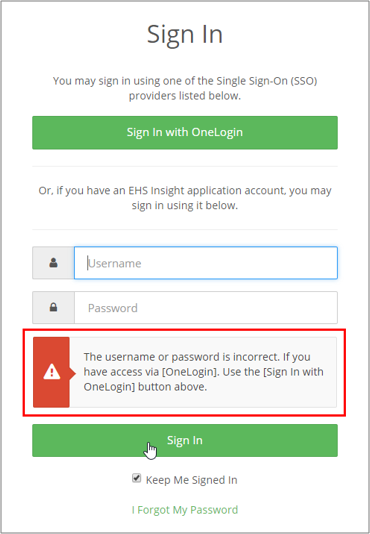Click the divider line below the OneLogin button
This screenshot has width=370, height=534.
click(x=185, y=167)
